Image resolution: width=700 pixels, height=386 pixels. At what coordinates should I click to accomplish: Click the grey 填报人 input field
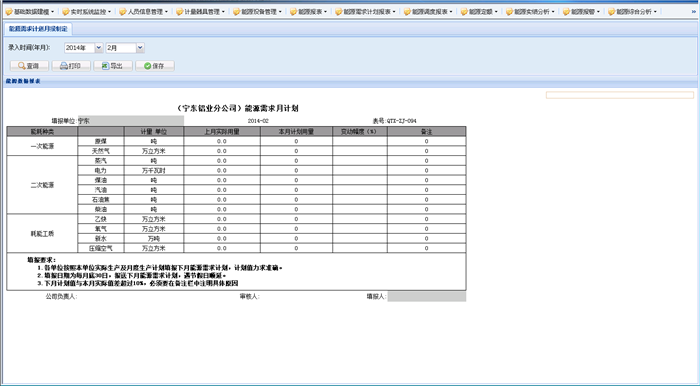[x=427, y=296]
